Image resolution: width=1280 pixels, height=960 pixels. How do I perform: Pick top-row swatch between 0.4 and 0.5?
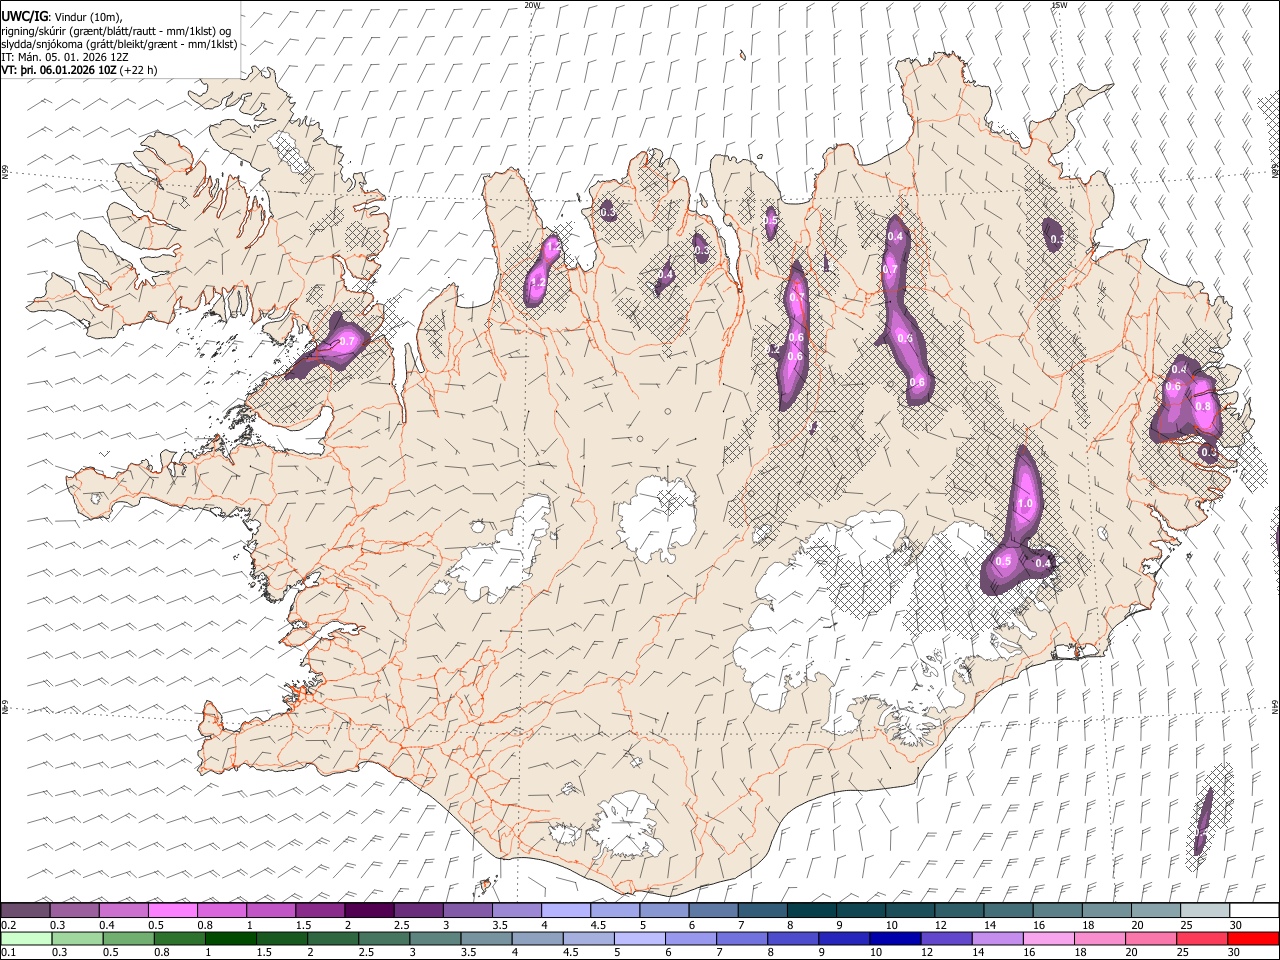[x=123, y=911]
